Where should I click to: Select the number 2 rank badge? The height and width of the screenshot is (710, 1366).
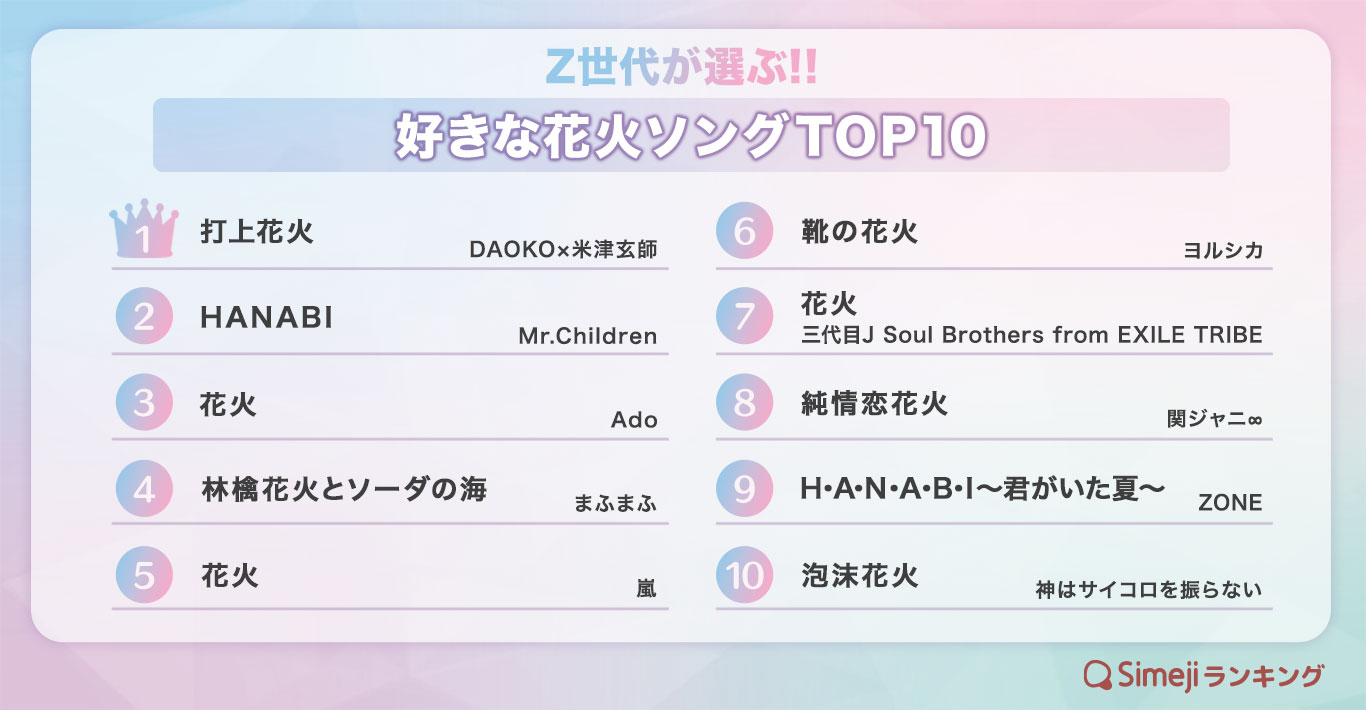(144, 317)
